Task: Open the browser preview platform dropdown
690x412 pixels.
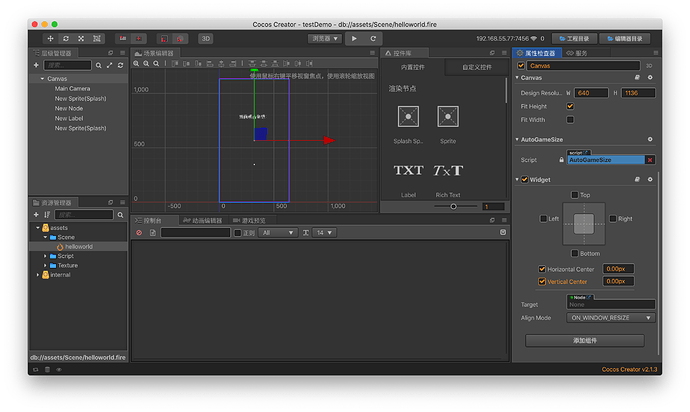Action: pos(324,38)
